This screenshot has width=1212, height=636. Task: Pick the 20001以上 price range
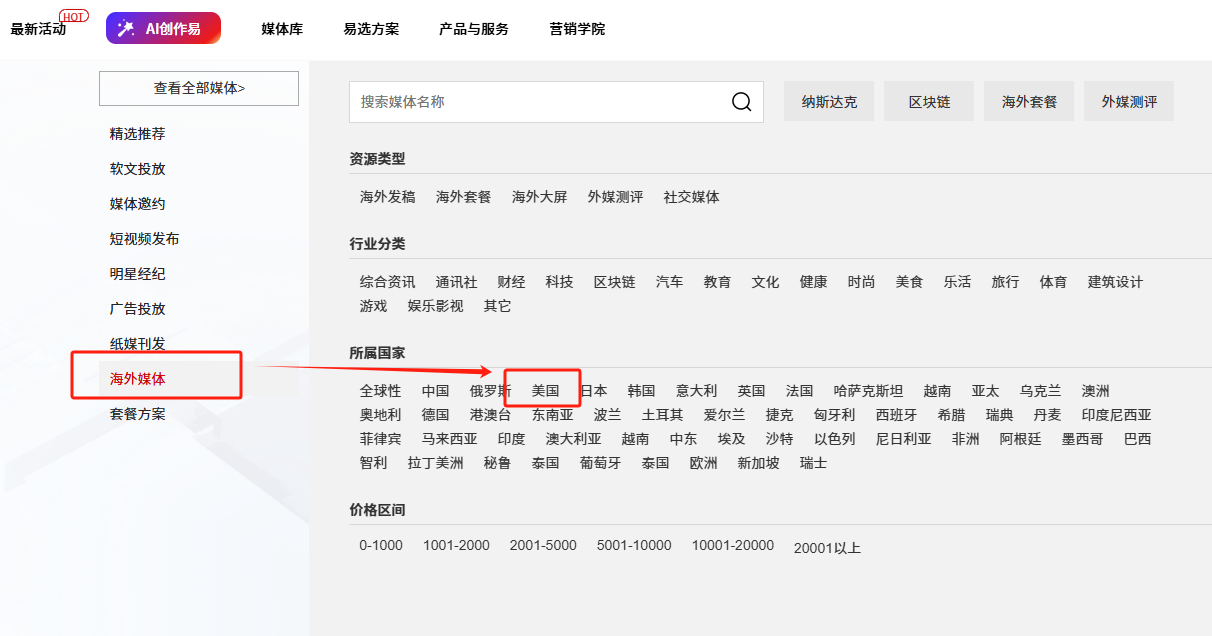click(x=827, y=547)
